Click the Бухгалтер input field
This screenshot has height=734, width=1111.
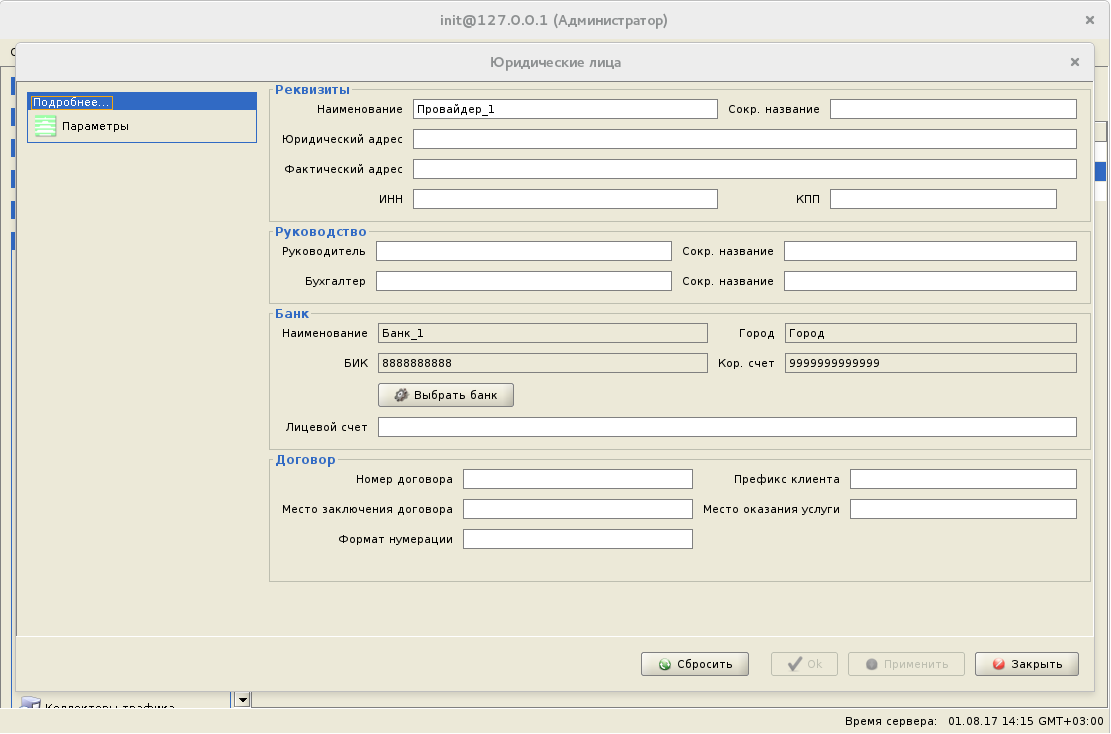click(x=523, y=281)
